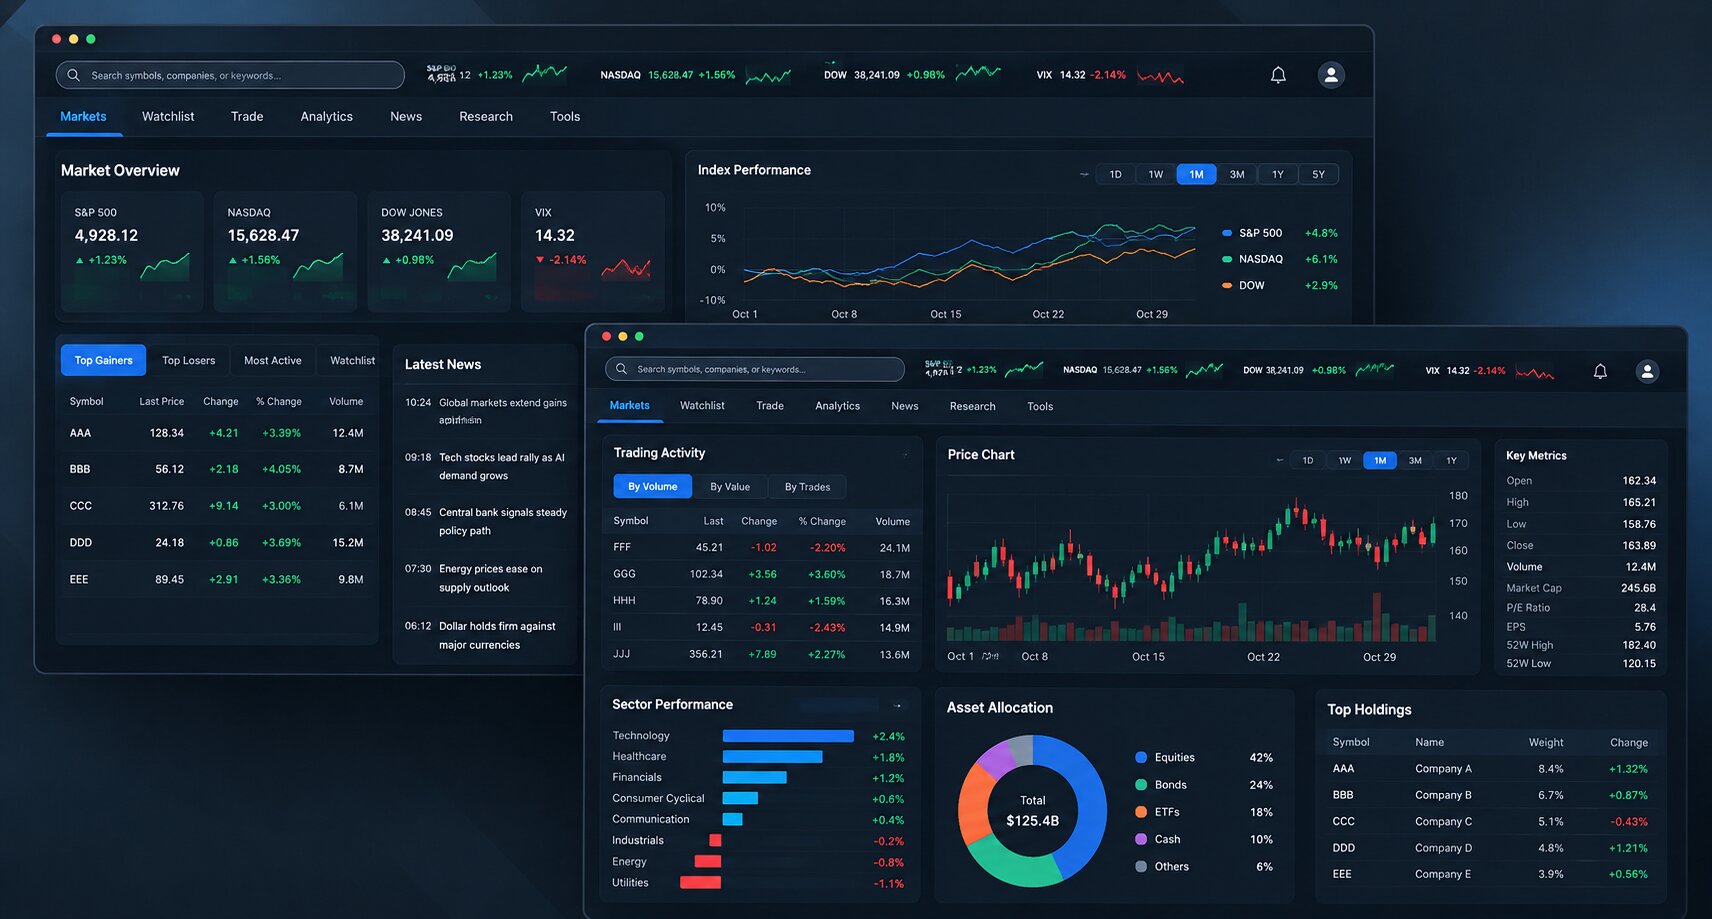1712x919 pixels.
Task: Open the Price Chart options arrow
Action: click(x=1279, y=460)
